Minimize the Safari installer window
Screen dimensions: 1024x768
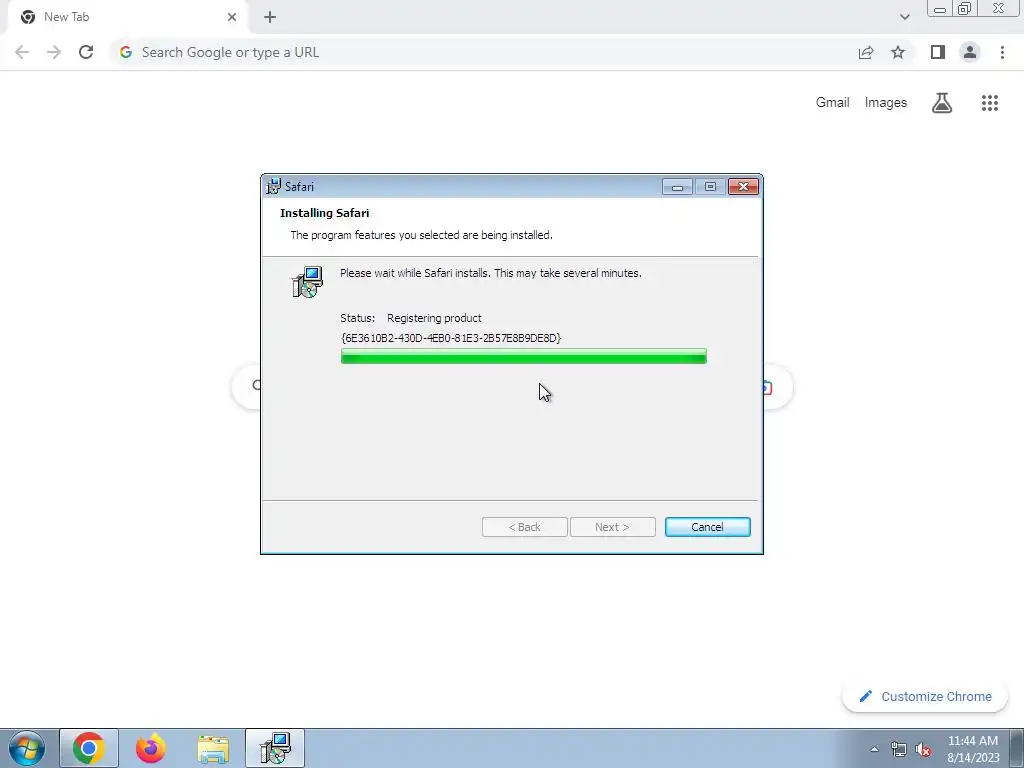(x=677, y=187)
